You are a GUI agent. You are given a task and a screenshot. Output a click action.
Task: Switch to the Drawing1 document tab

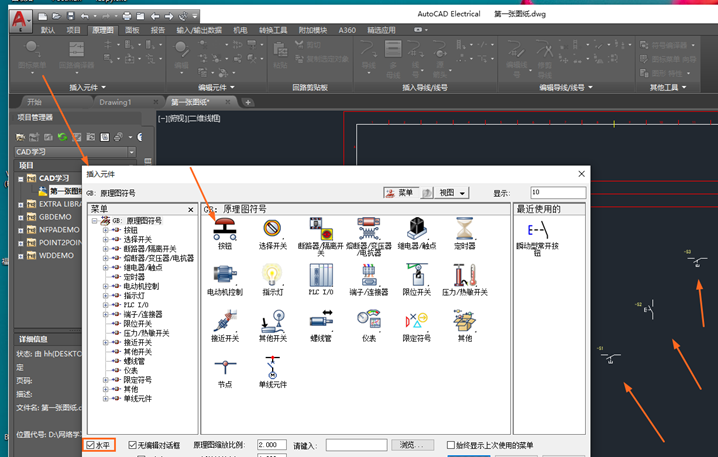[x=115, y=102]
